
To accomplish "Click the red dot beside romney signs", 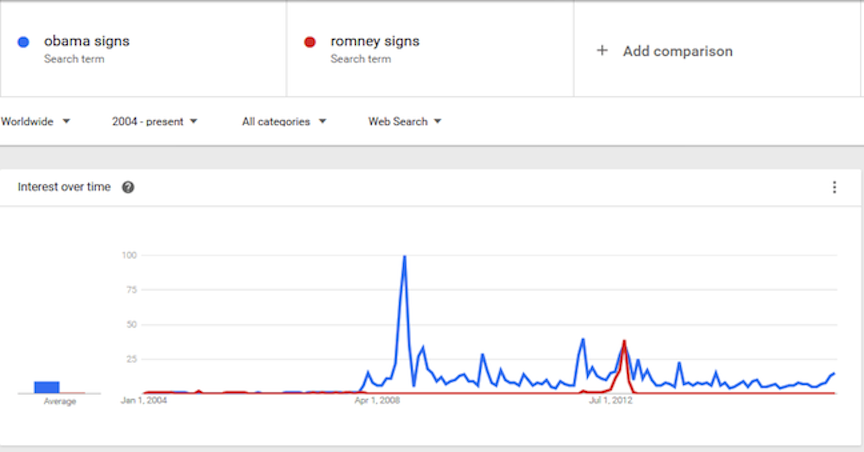I will [x=310, y=42].
